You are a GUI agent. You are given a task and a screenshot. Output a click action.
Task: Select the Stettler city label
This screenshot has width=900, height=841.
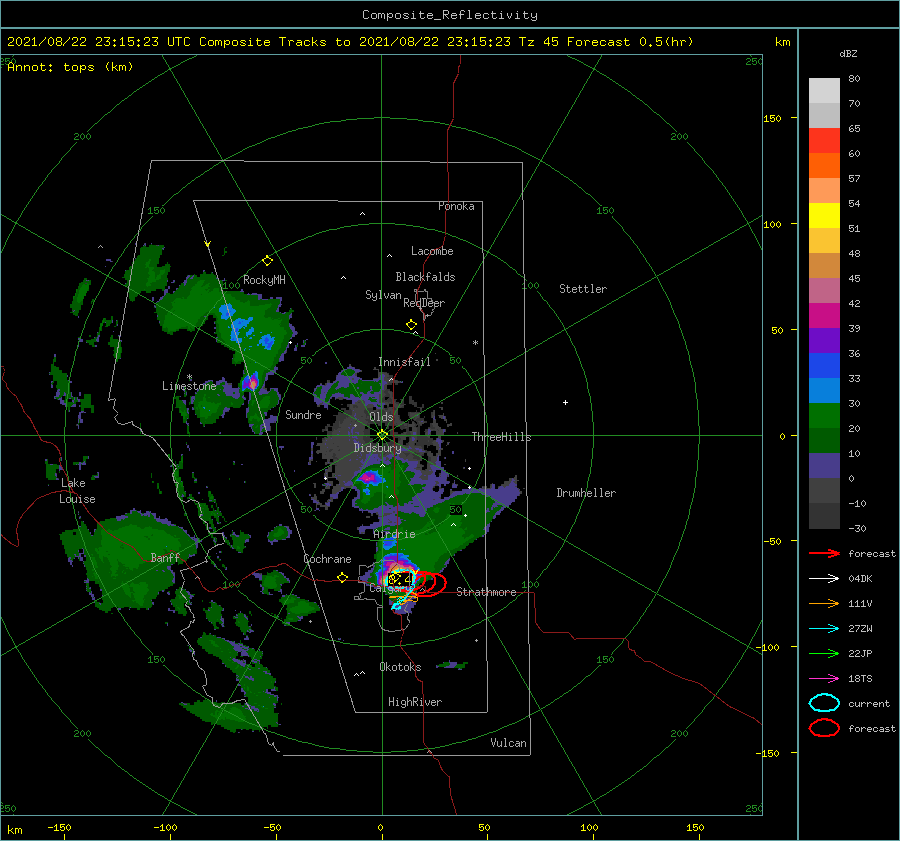[583, 289]
